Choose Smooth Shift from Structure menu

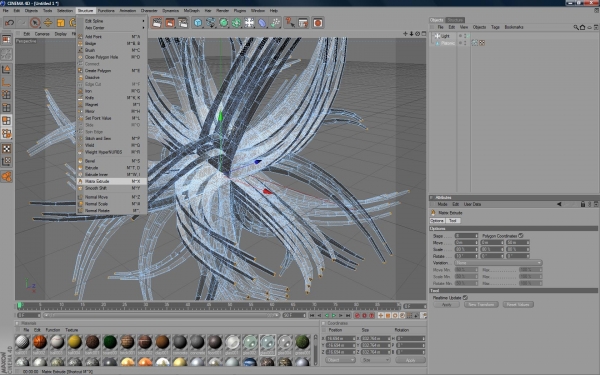click(x=111, y=188)
